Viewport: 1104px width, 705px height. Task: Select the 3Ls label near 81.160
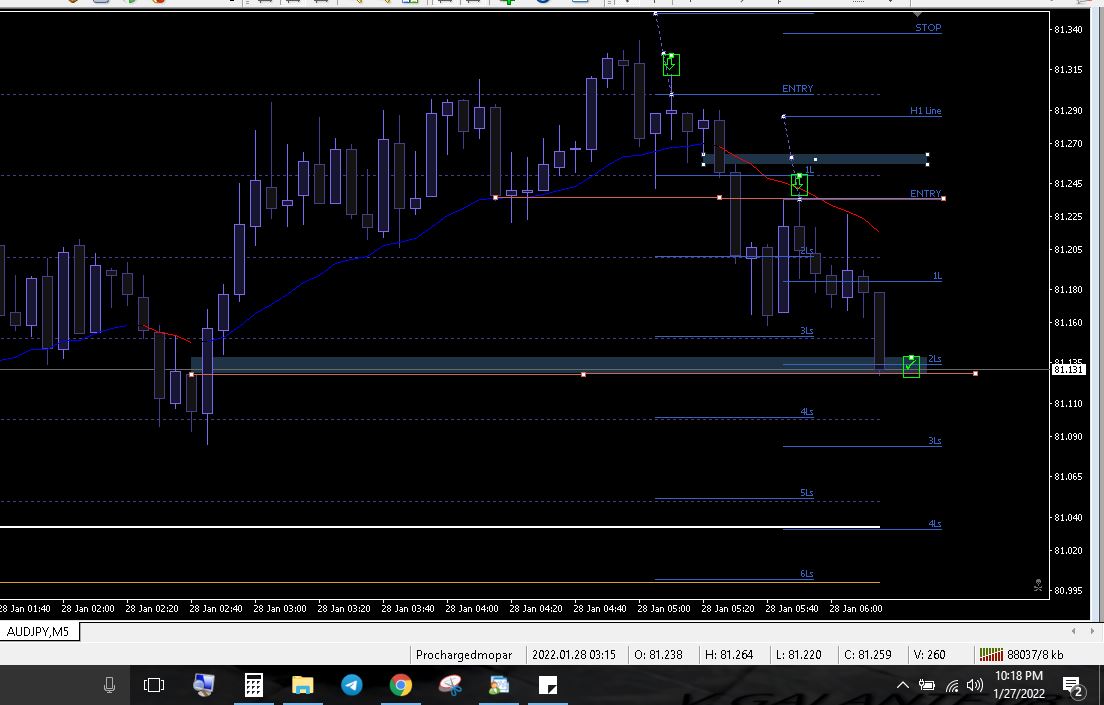(806, 330)
